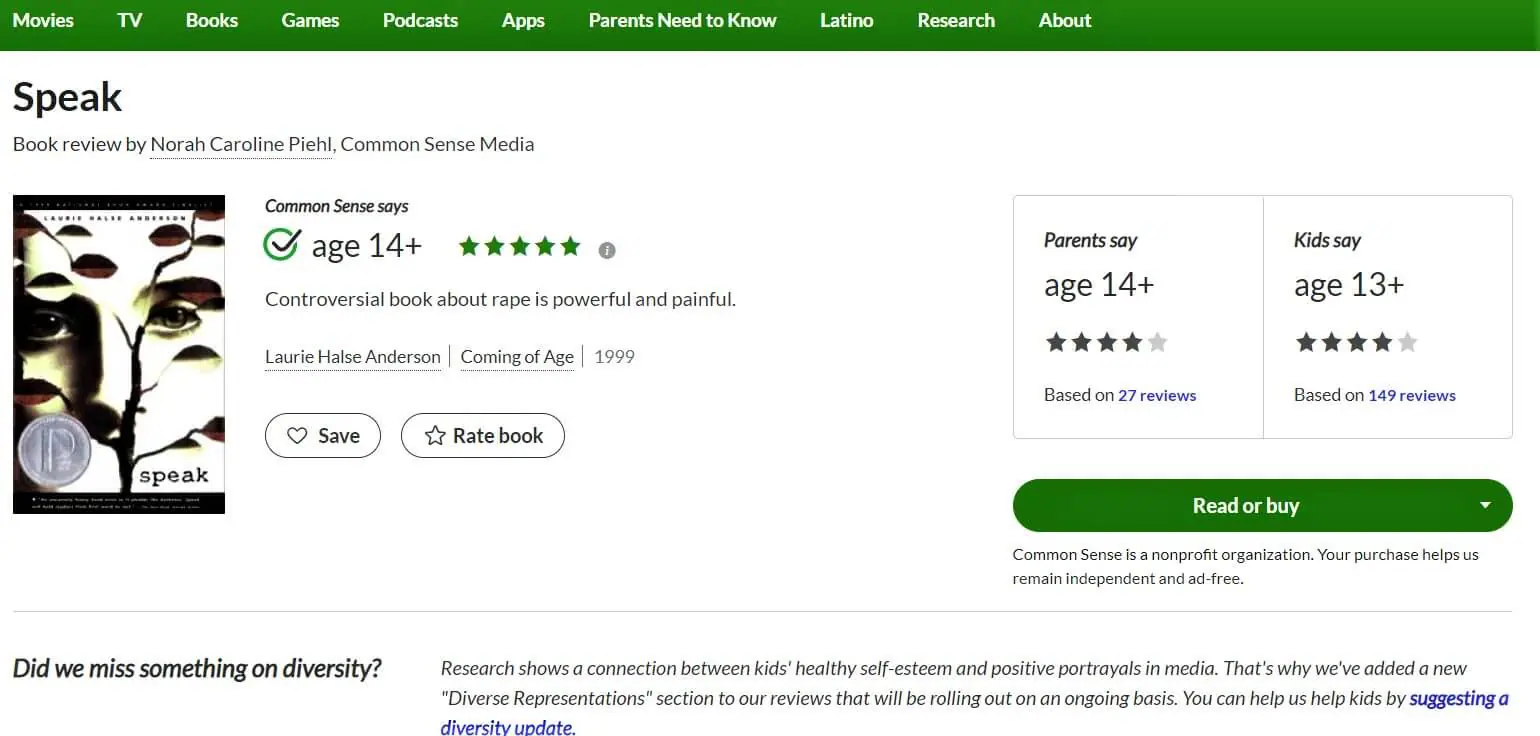The image size is (1540, 736).
Task: Follow the Coming of Age genre link
Action: pos(517,357)
